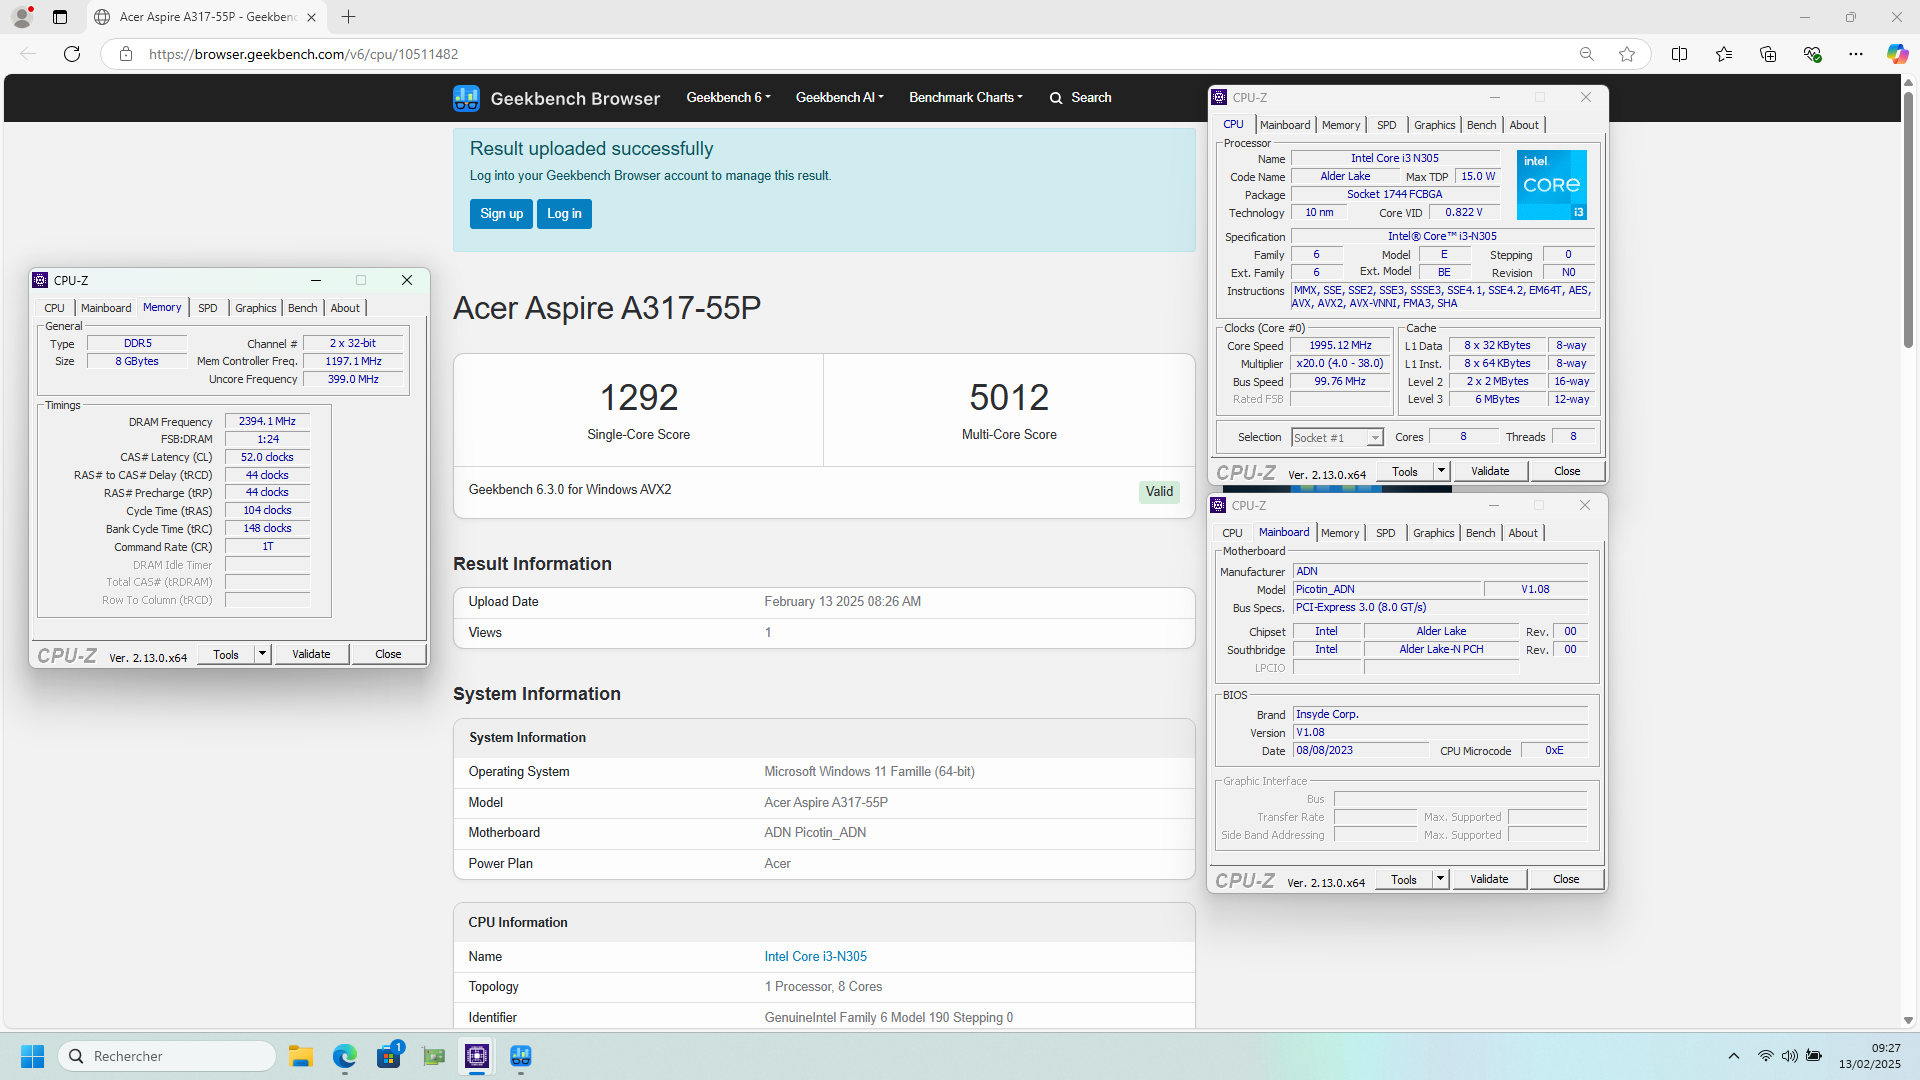Close the Acer Aspire Geekbench tab
1920x1080 pixels.
(x=311, y=17)
